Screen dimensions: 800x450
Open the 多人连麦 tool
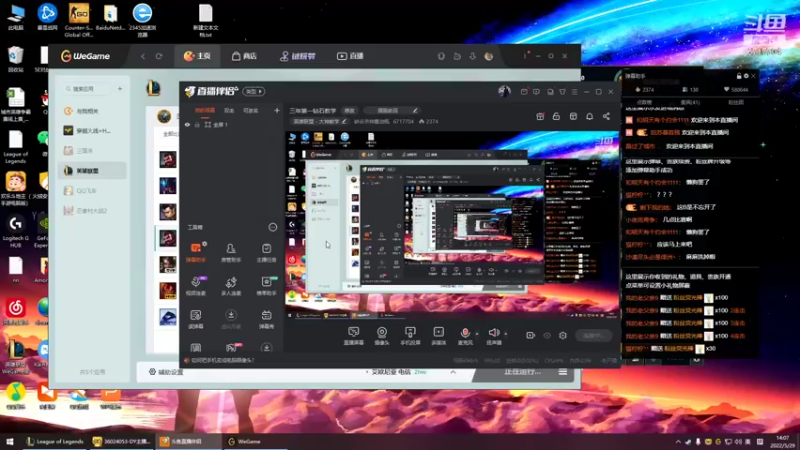tap(231, 285)
